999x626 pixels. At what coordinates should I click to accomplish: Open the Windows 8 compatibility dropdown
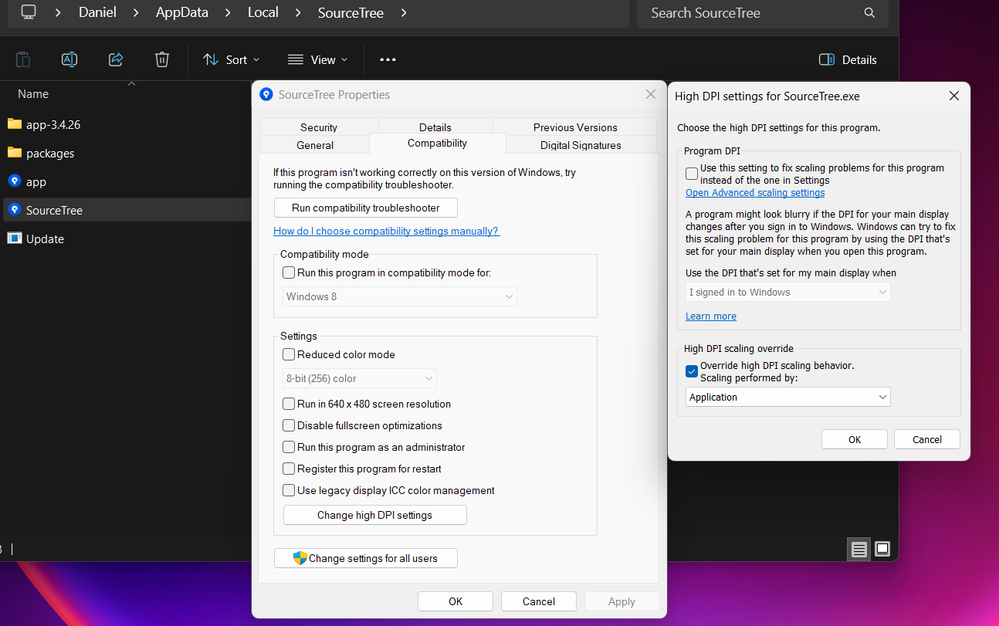click(399, 296)
